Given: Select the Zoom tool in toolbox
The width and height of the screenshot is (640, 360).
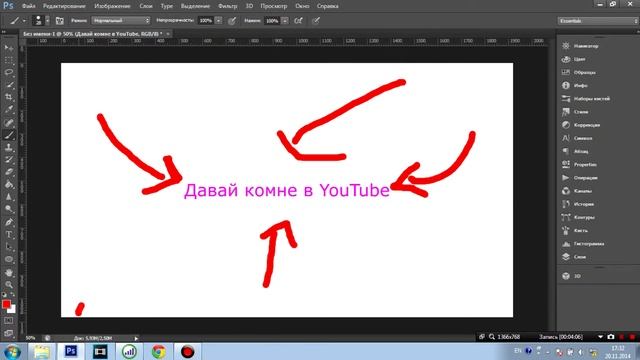Looking at the screenshot, I should (x=9, y=284).
